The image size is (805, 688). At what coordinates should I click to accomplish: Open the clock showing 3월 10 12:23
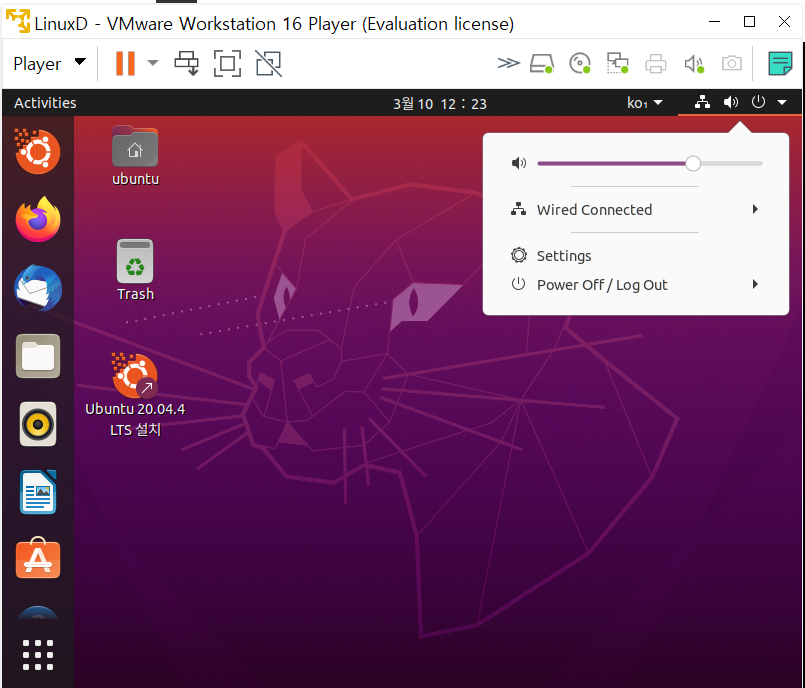(x=439, y=104)
